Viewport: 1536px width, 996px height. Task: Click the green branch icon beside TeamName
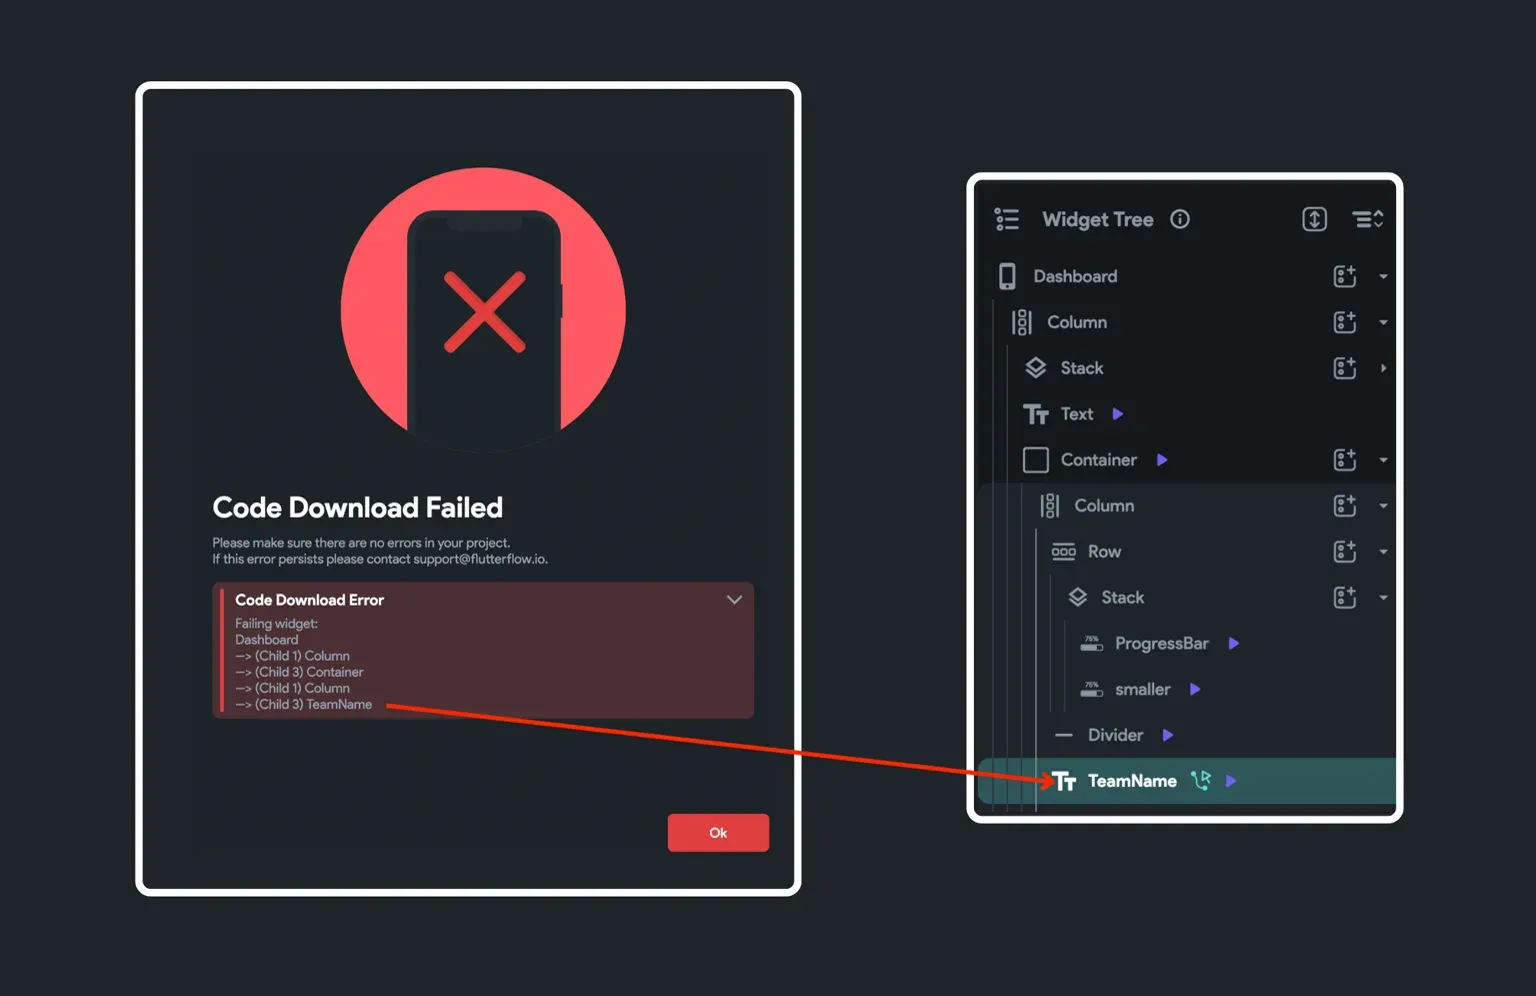[1201, 781]
